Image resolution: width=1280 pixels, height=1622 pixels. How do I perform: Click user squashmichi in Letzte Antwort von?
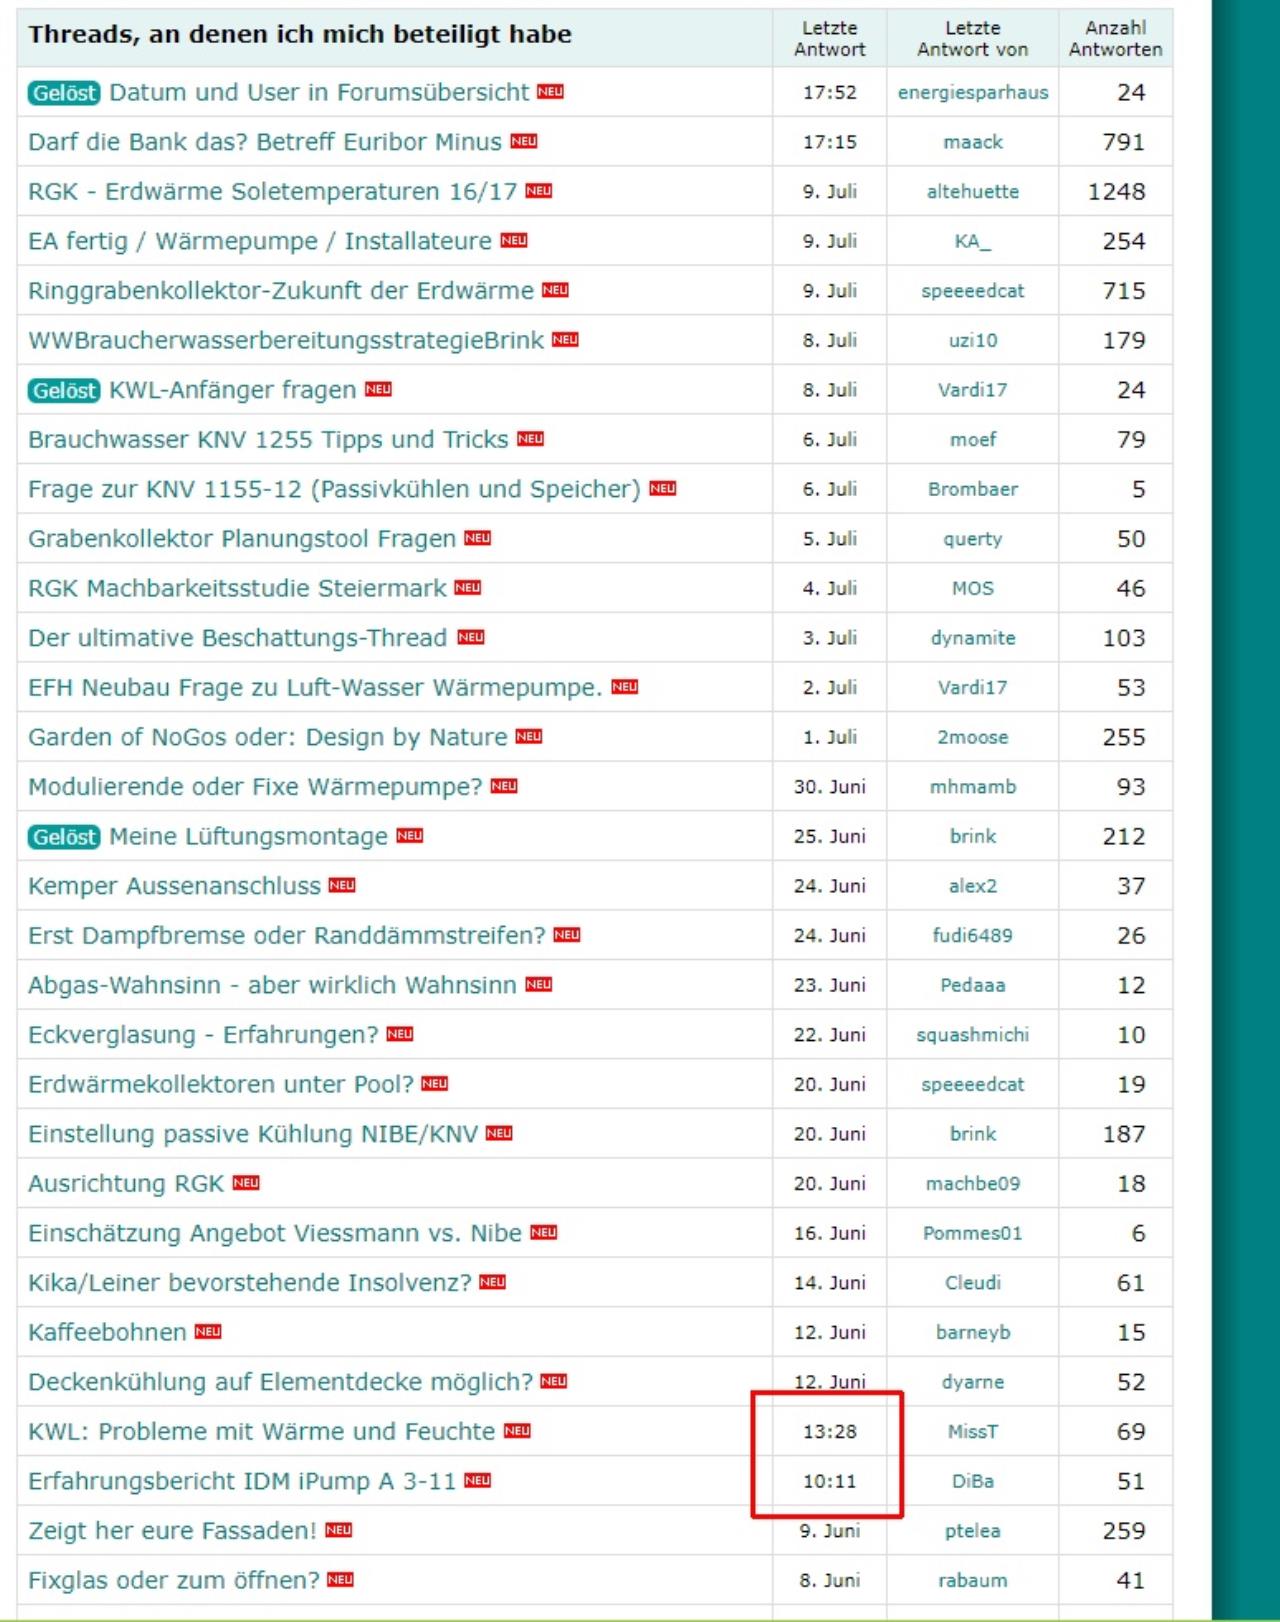click(973, 1035)
